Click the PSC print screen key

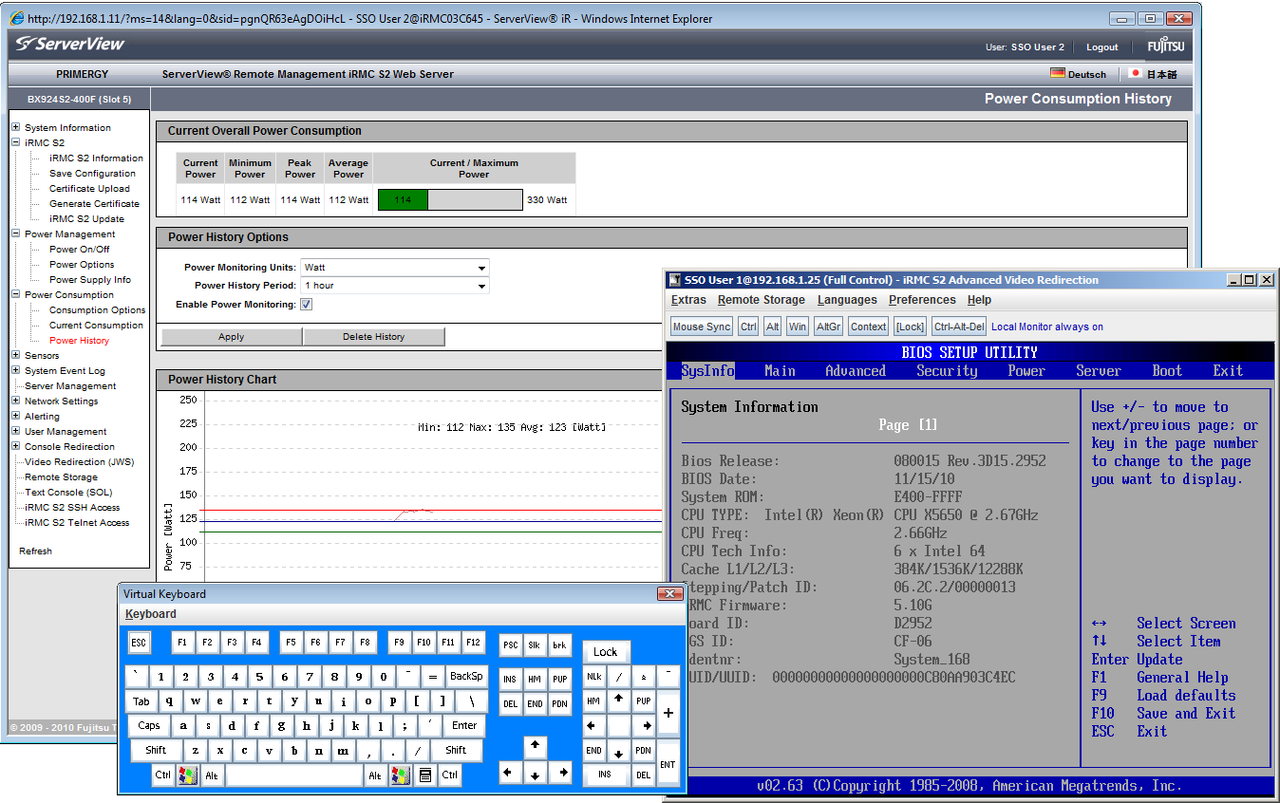tap(510, 645)
